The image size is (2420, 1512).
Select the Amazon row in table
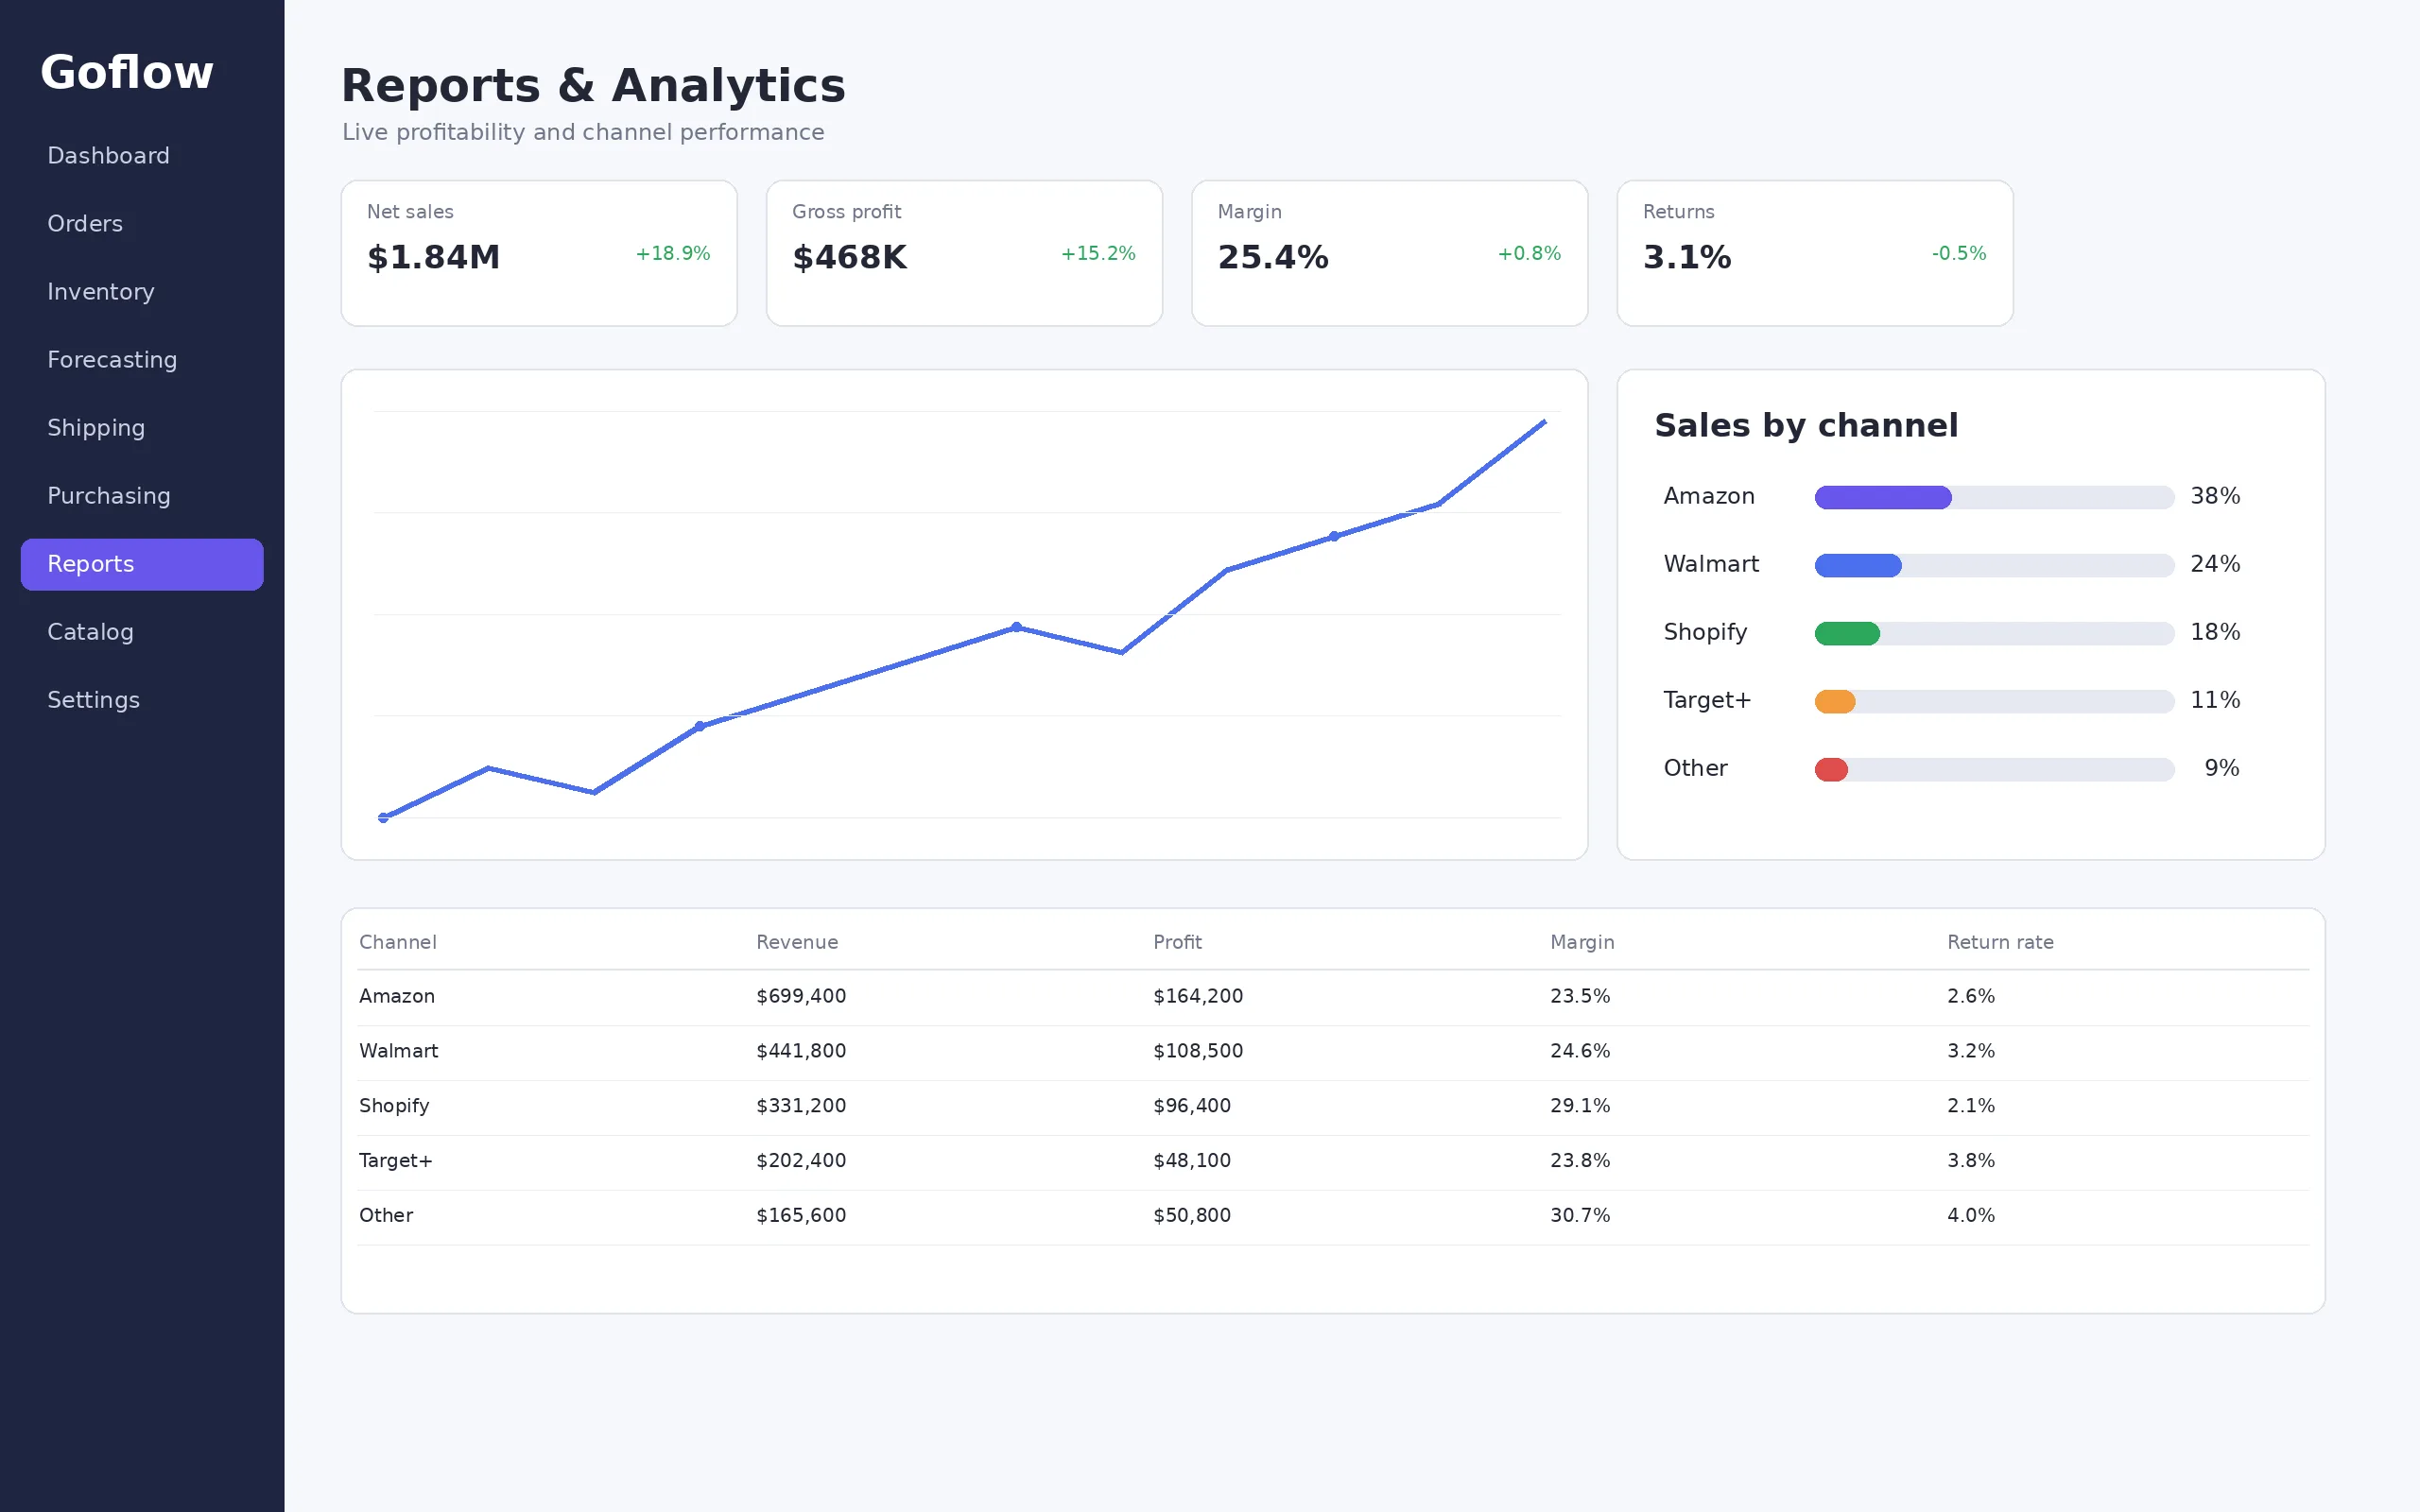click(x=1333, y=997)
